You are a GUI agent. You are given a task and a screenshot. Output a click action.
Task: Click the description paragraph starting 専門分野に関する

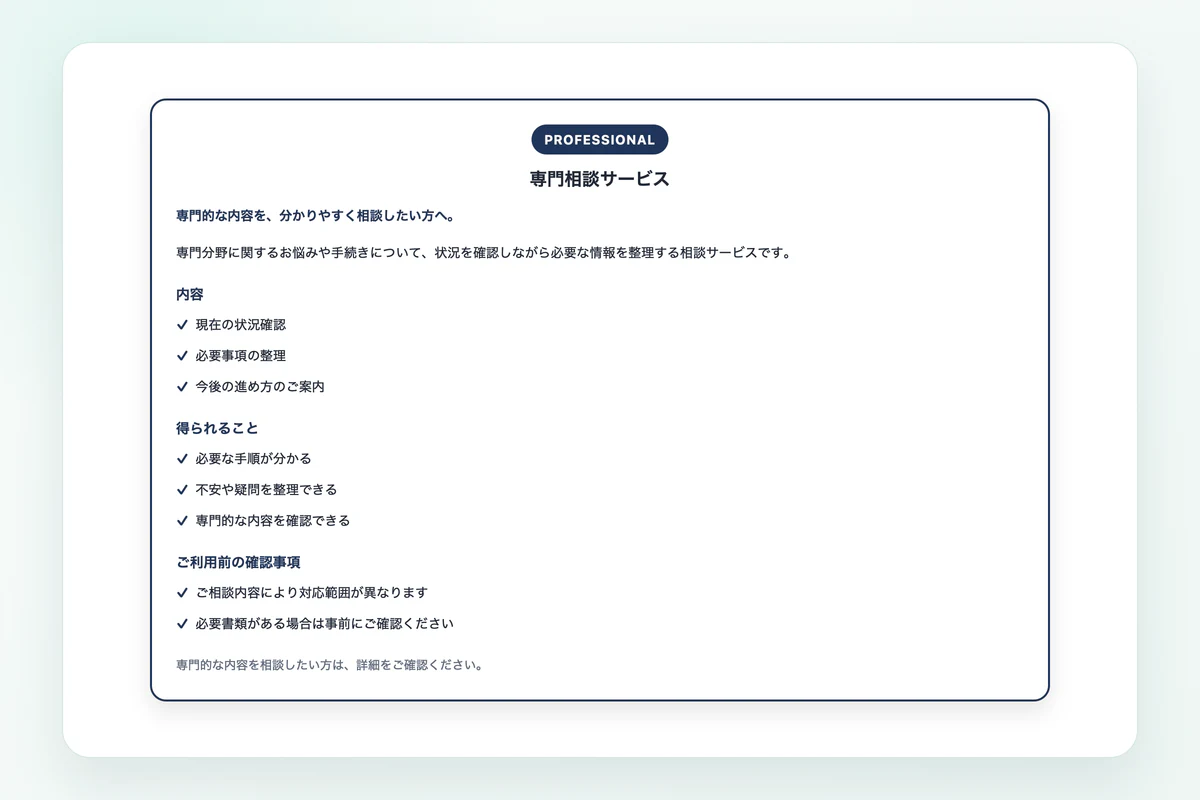pos(484,253)
